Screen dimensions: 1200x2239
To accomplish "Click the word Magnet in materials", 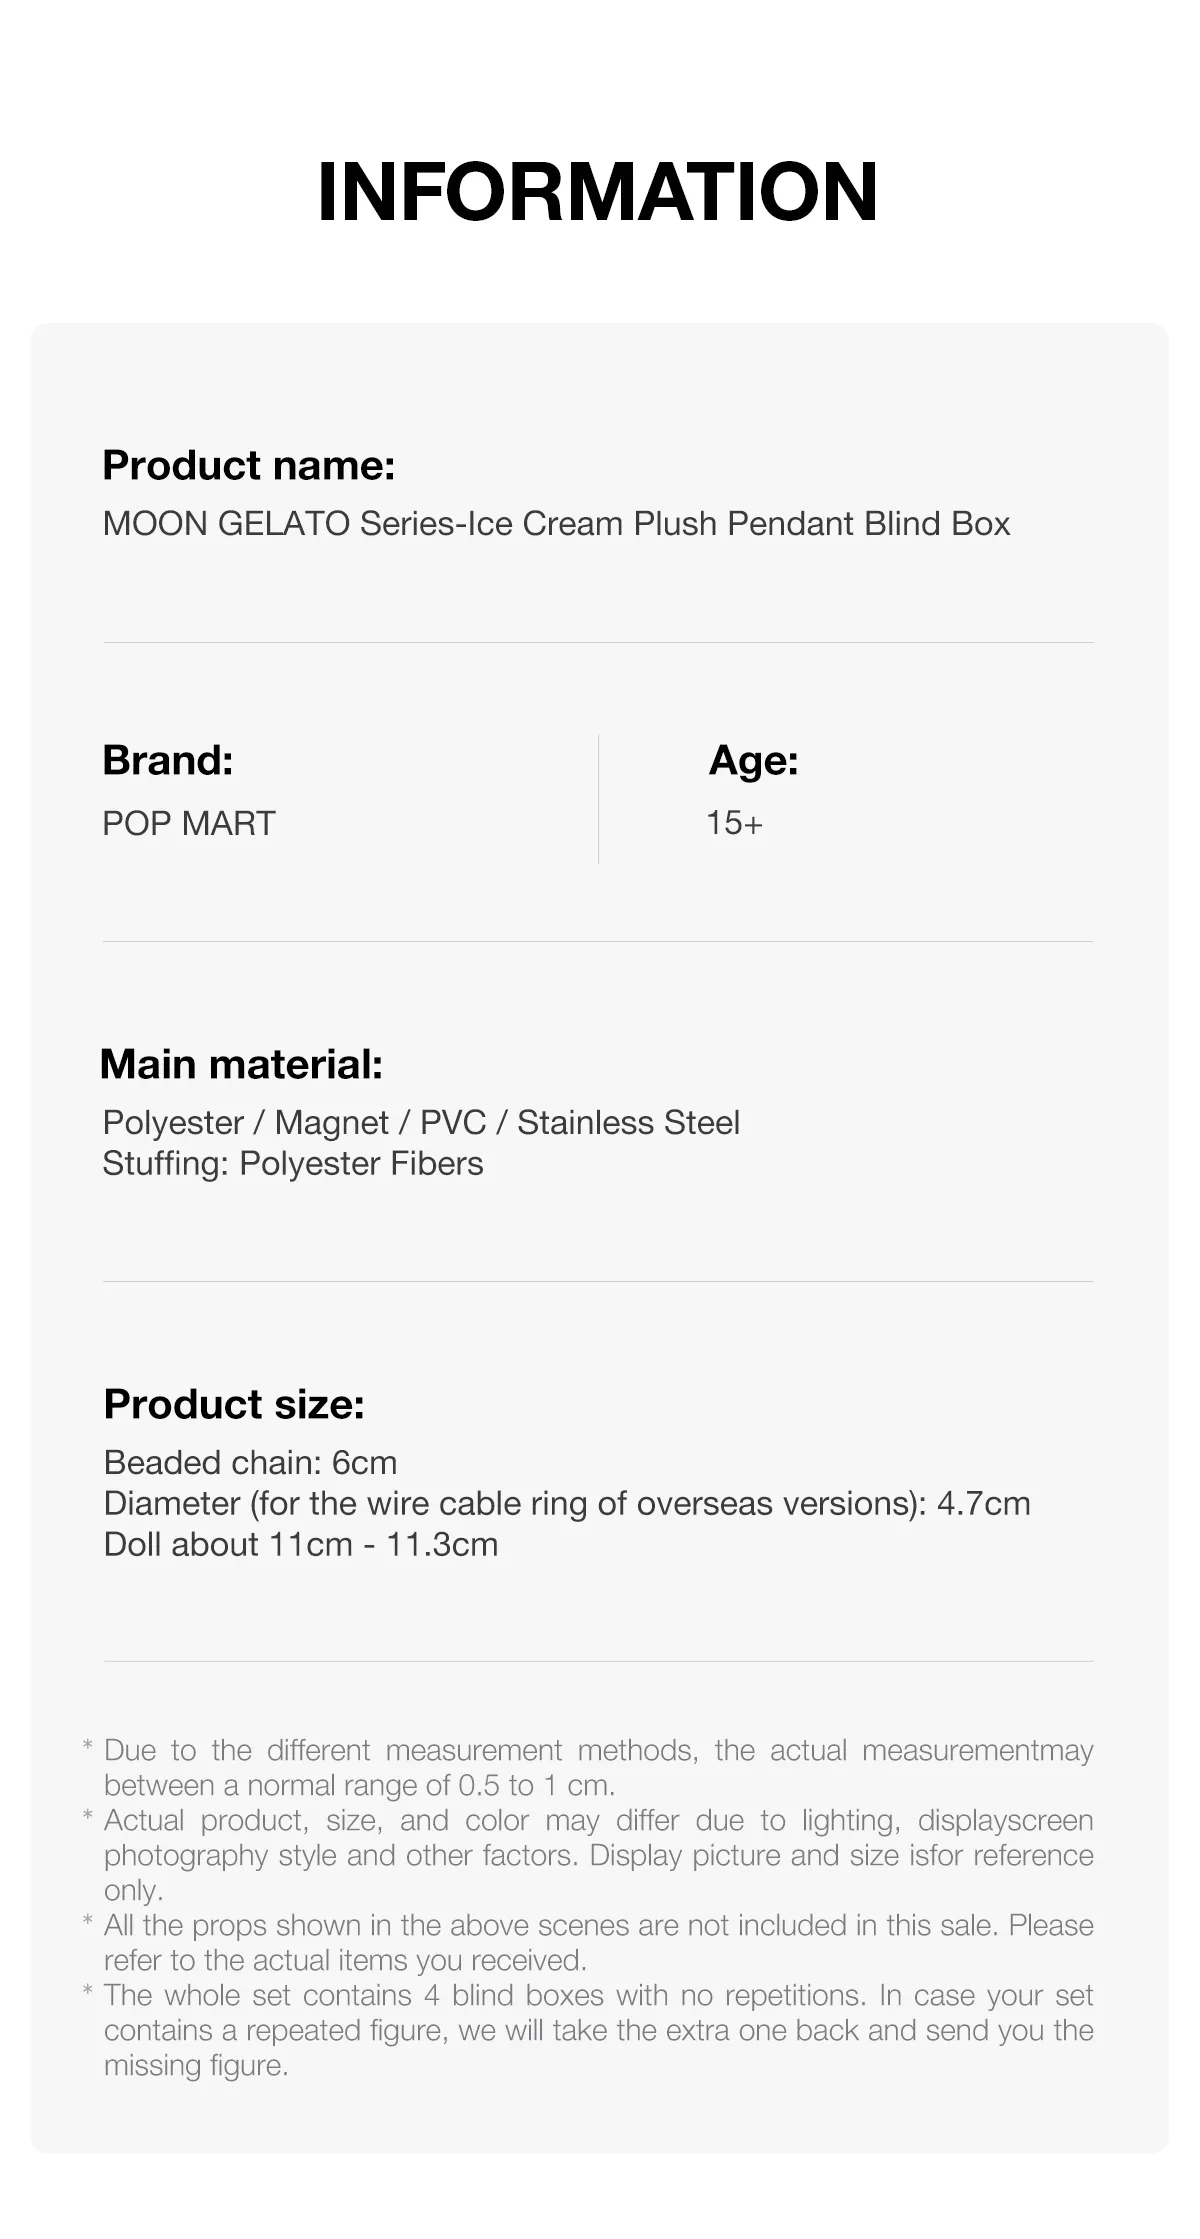I will [331, 1123].
